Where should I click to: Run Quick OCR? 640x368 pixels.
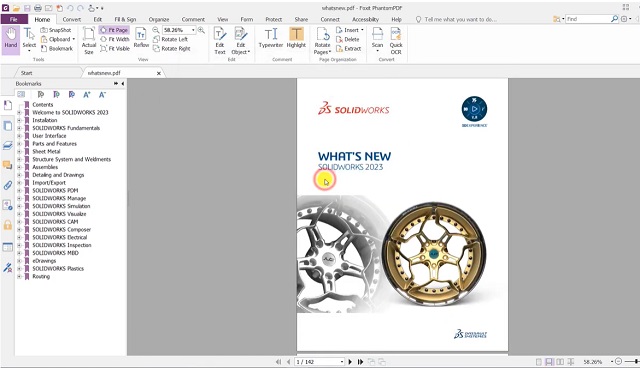396,40
